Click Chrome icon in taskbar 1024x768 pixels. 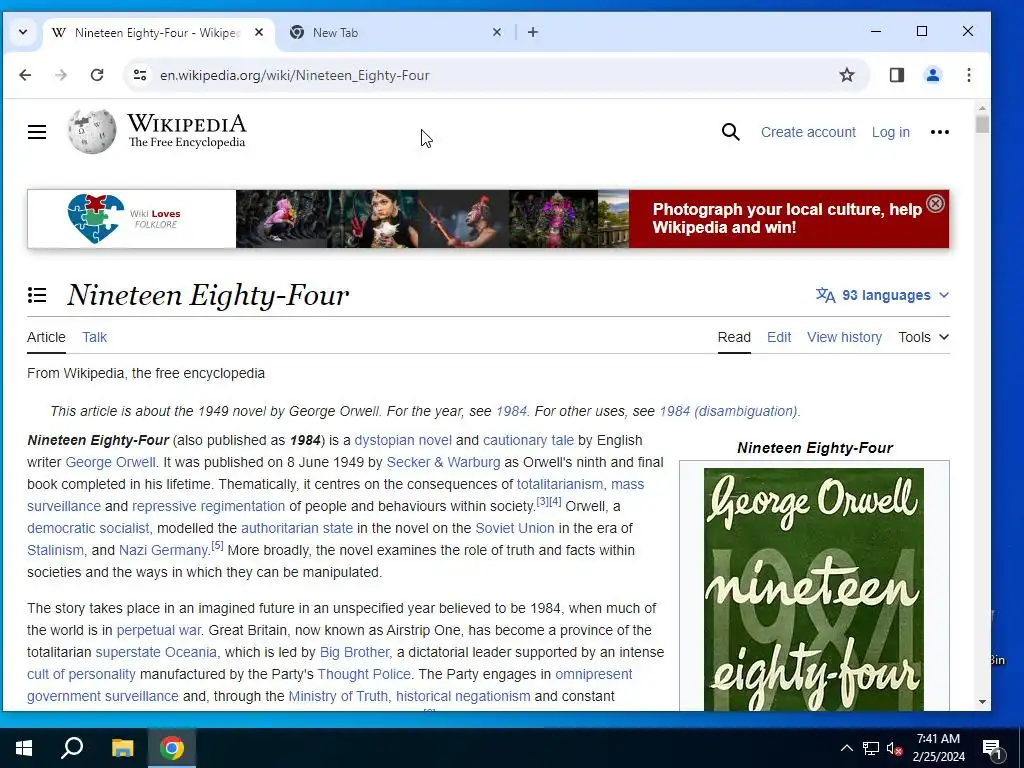(x=172, y=748)
